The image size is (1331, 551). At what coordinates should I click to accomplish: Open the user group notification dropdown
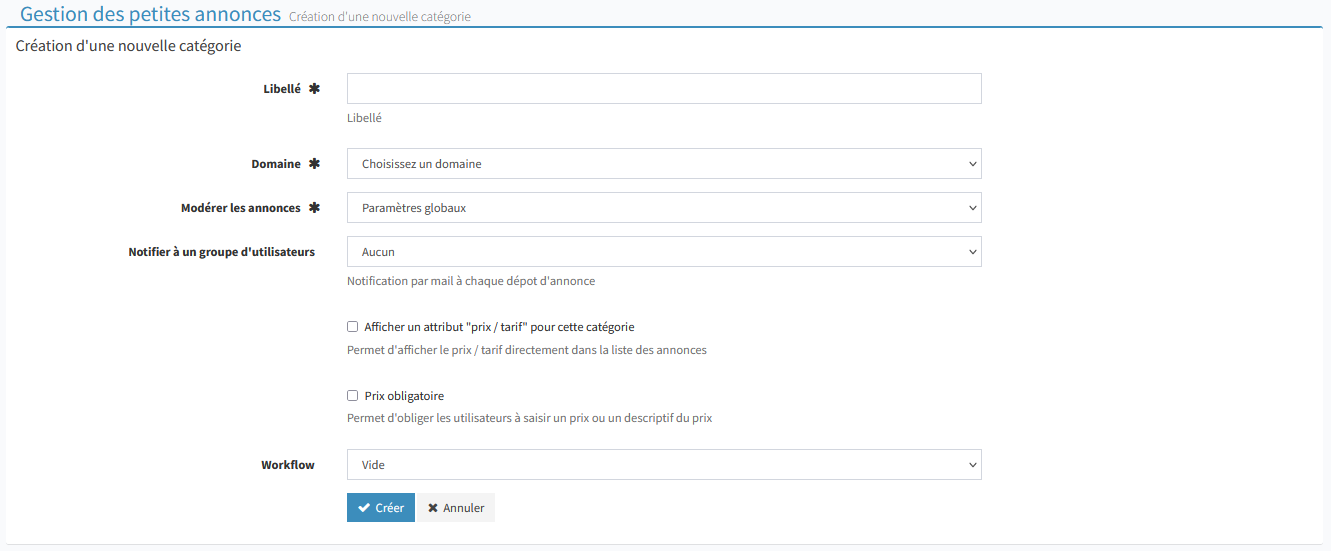(663, 252)
